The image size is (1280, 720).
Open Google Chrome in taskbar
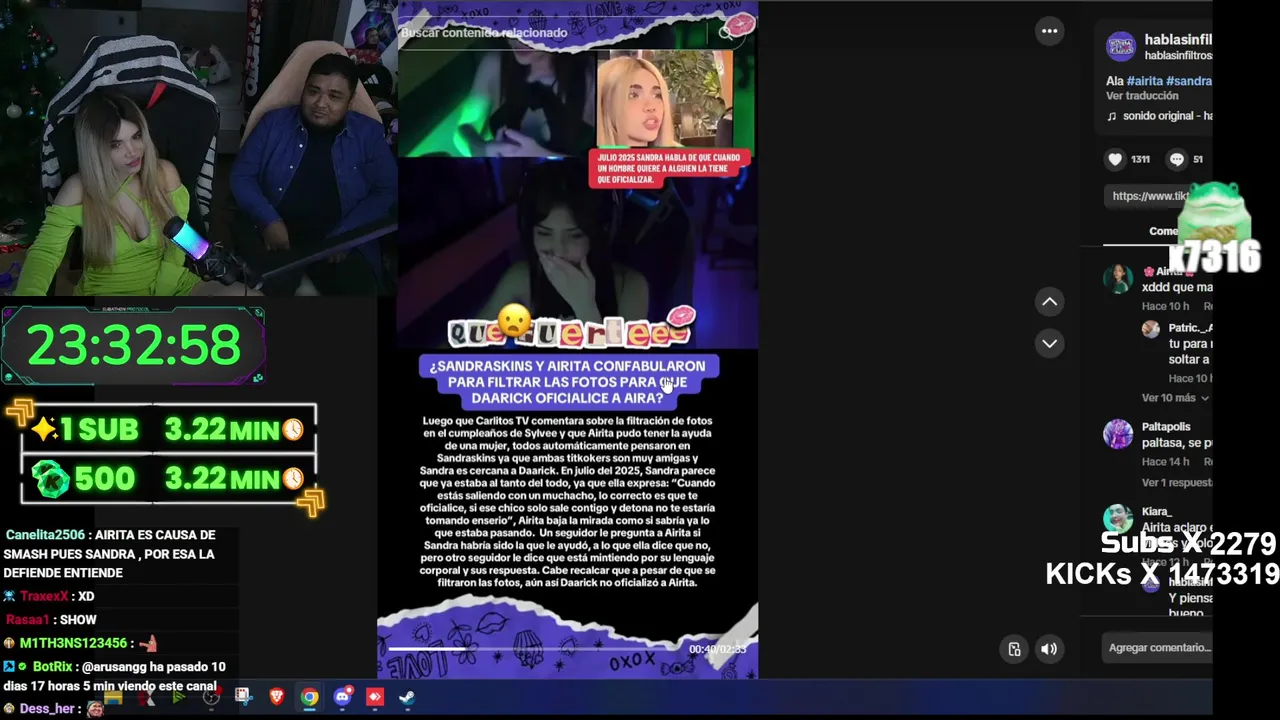pos(309,697)
